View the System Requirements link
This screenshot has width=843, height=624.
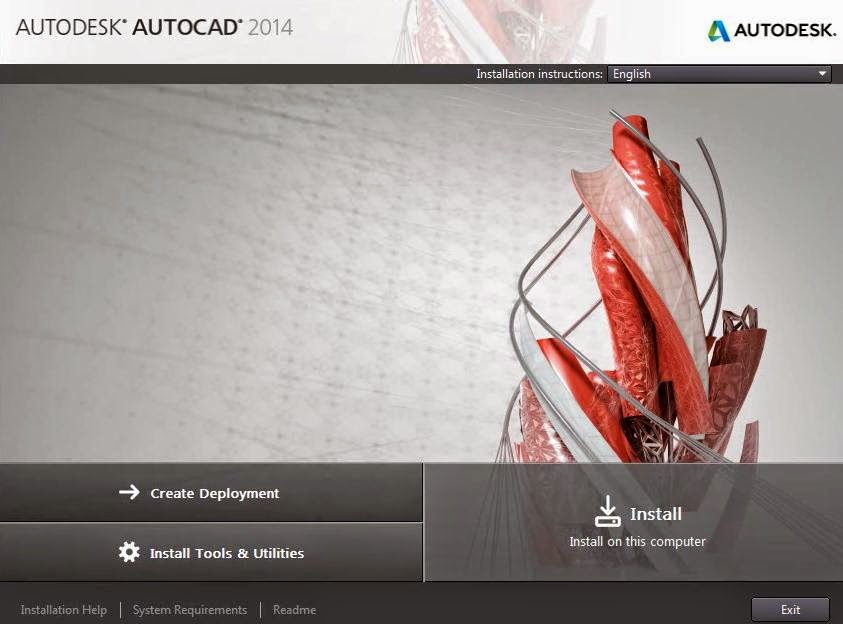(190, 610)
